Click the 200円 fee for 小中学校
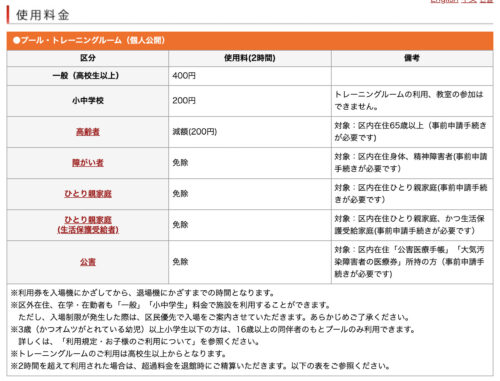This screenshot has width=500, height=381. (x=184, y=101)
